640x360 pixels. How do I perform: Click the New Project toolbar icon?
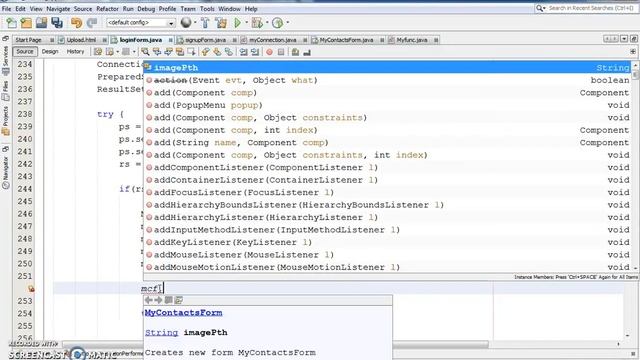[x=27, y=23]
